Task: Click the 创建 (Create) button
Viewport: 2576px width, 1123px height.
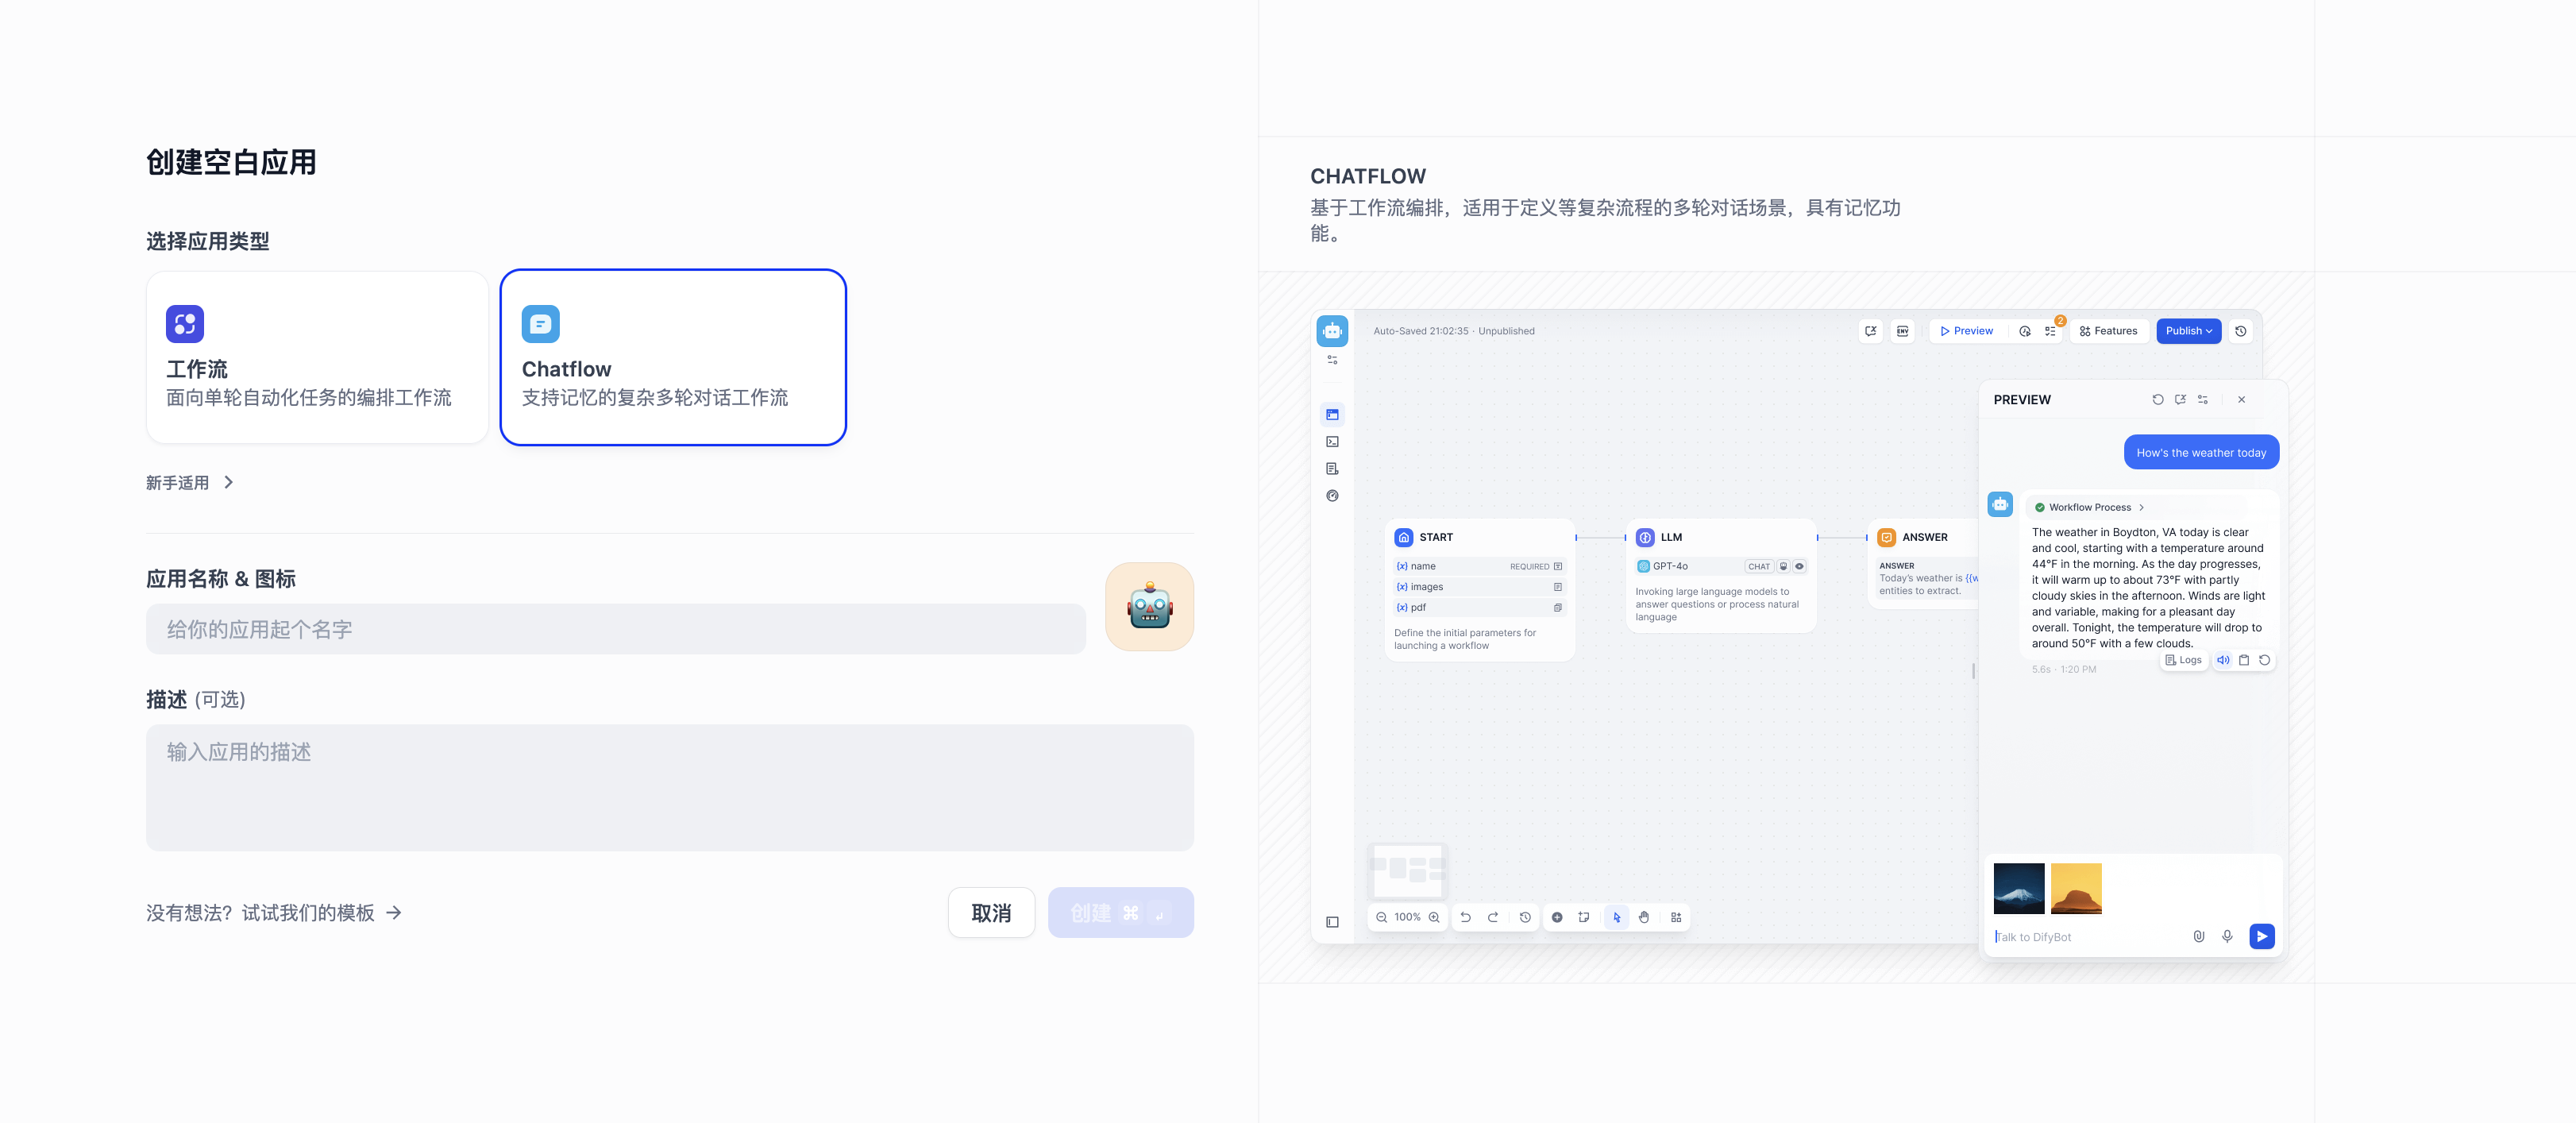Action: [1121, 913]
